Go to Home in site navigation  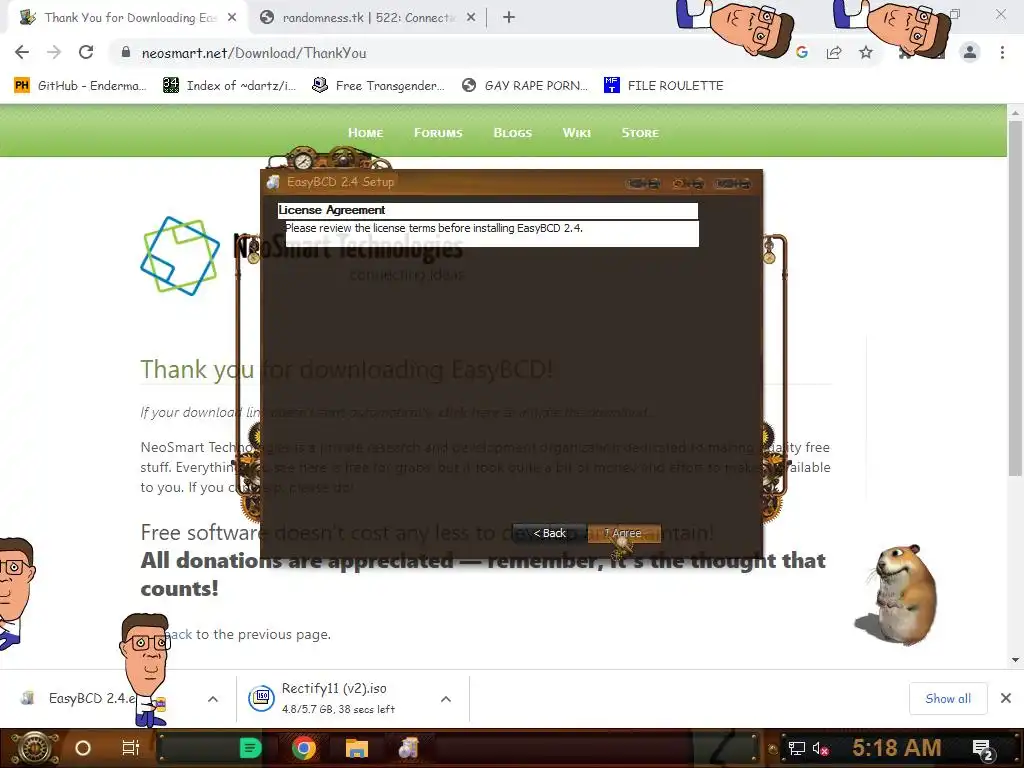point(365,133)
